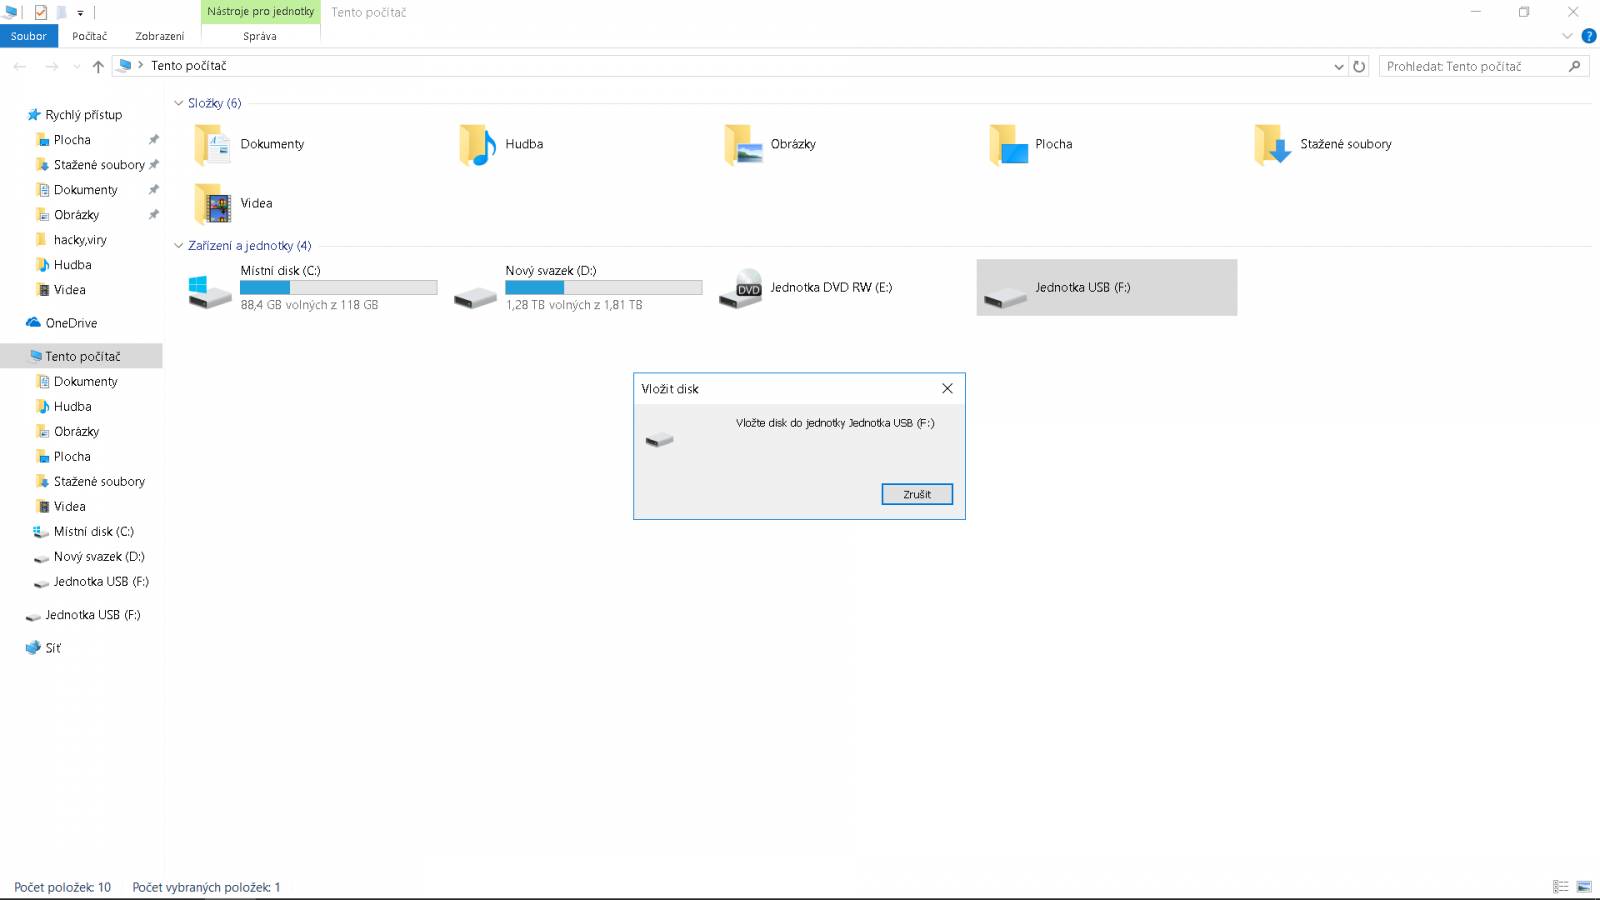Image resolution: width=1600 pixels, height=900 pixels.
Task: Unpin Plocha using its pin icon
Action: [x=154, y=140]
